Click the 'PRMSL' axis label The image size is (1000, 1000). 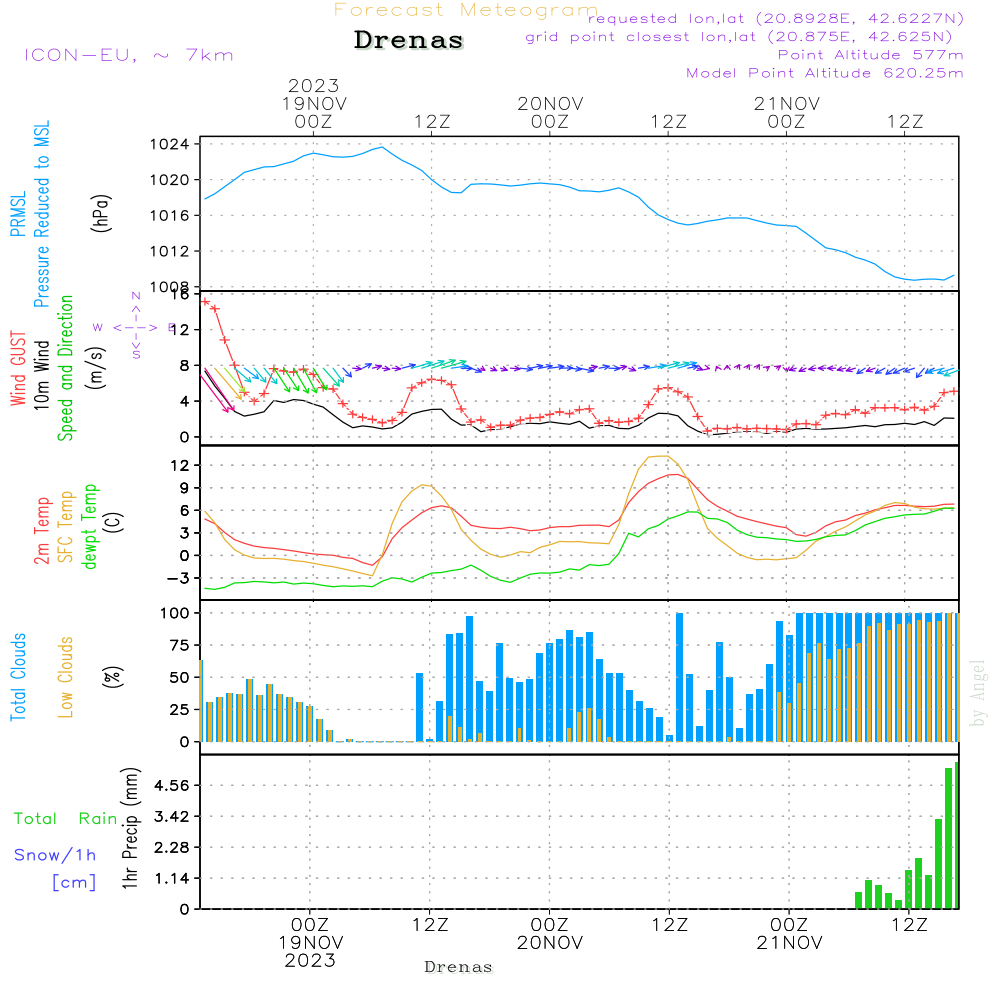tap(18, 214)
